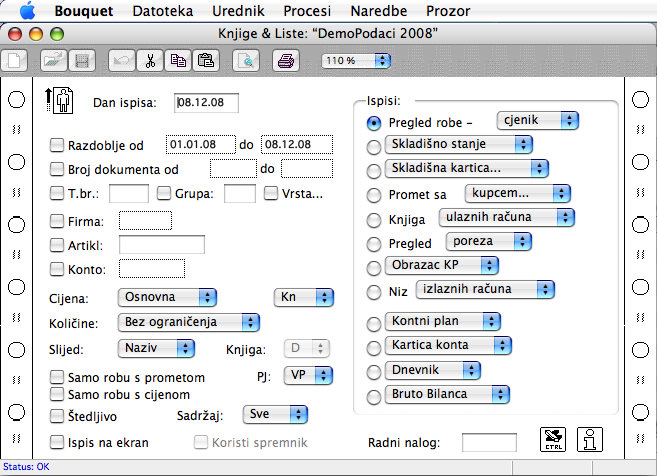The height and width of the screenshot is (476, 657).
Task: Click the New document toolbar icon
Action: [x=14, y=61]
